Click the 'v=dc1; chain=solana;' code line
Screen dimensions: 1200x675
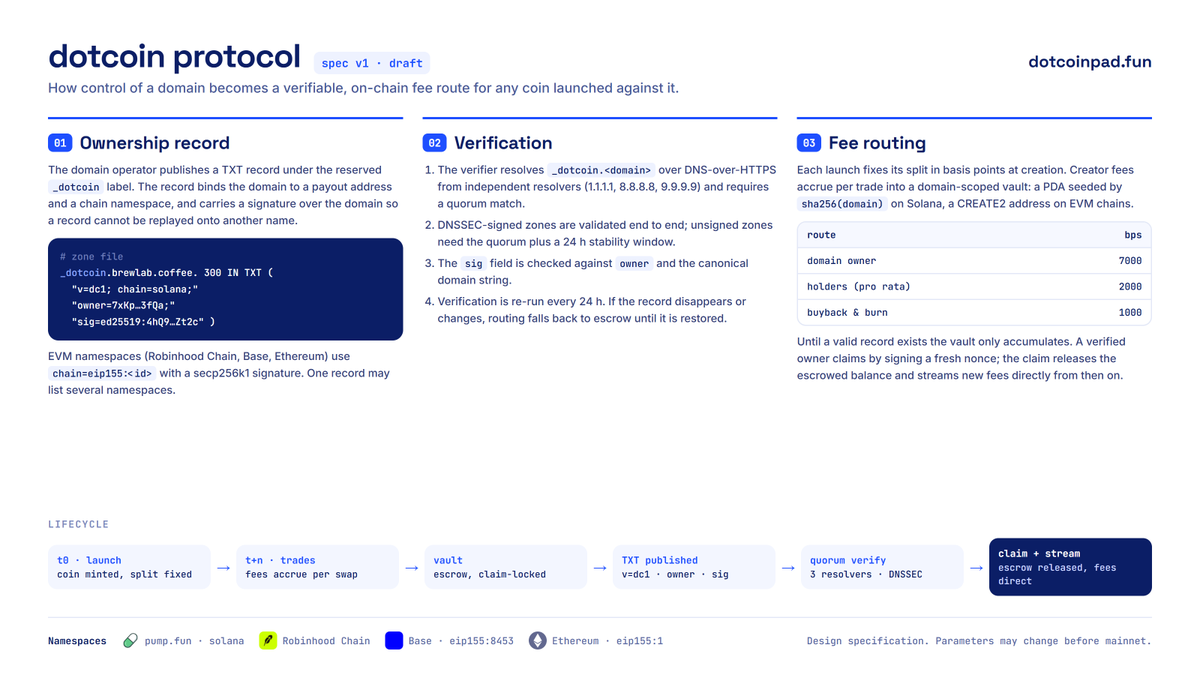tap(135, 289)
